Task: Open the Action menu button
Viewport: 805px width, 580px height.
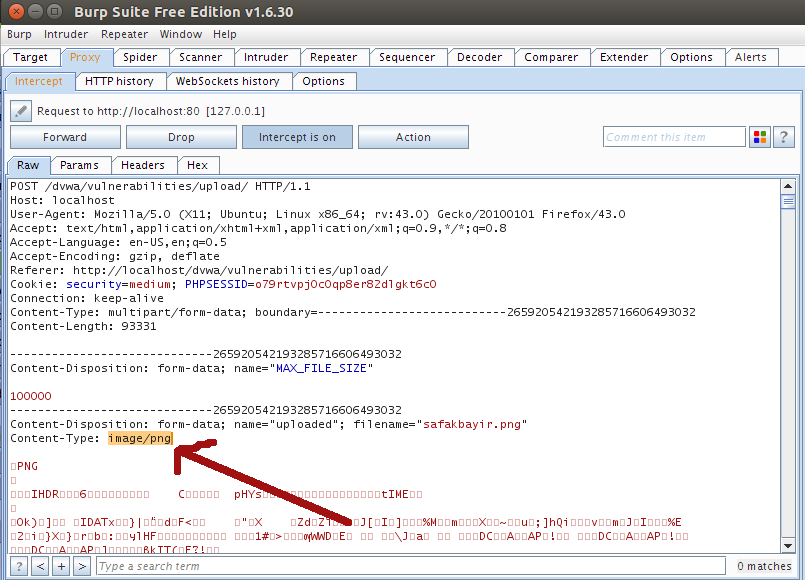Action: tap(413, 137)
